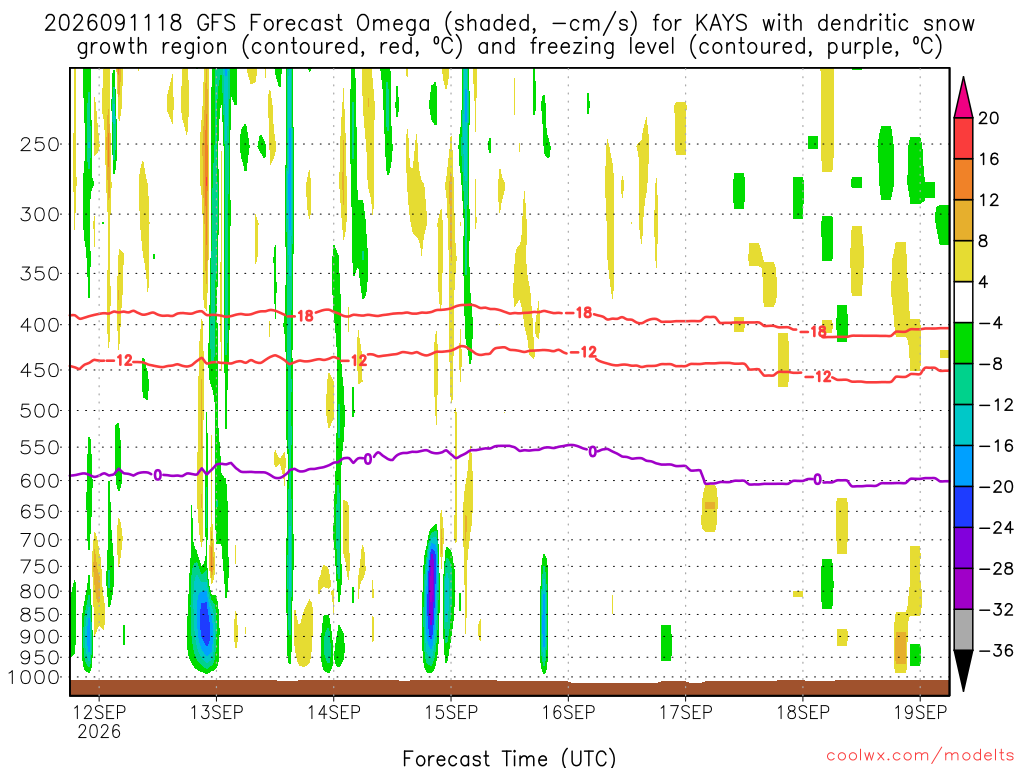Click the 850 pressure level label

tap(40, 615)
